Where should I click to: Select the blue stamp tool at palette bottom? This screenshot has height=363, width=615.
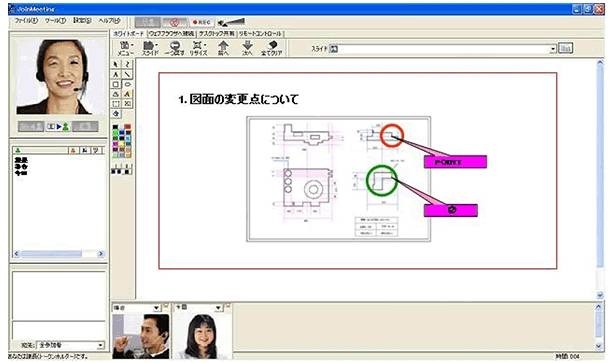[116, 114]
